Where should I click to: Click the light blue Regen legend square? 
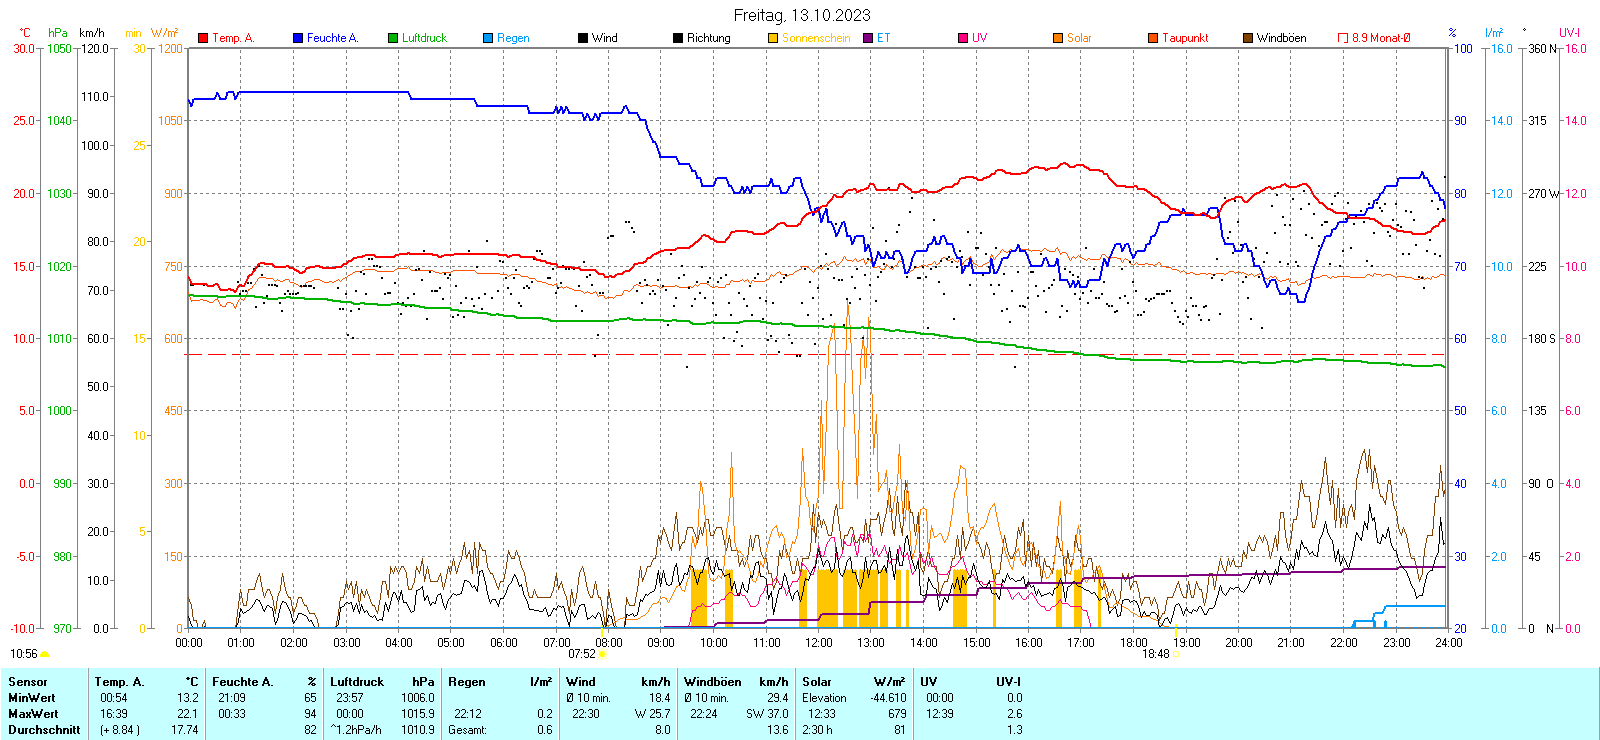[488, 38]
